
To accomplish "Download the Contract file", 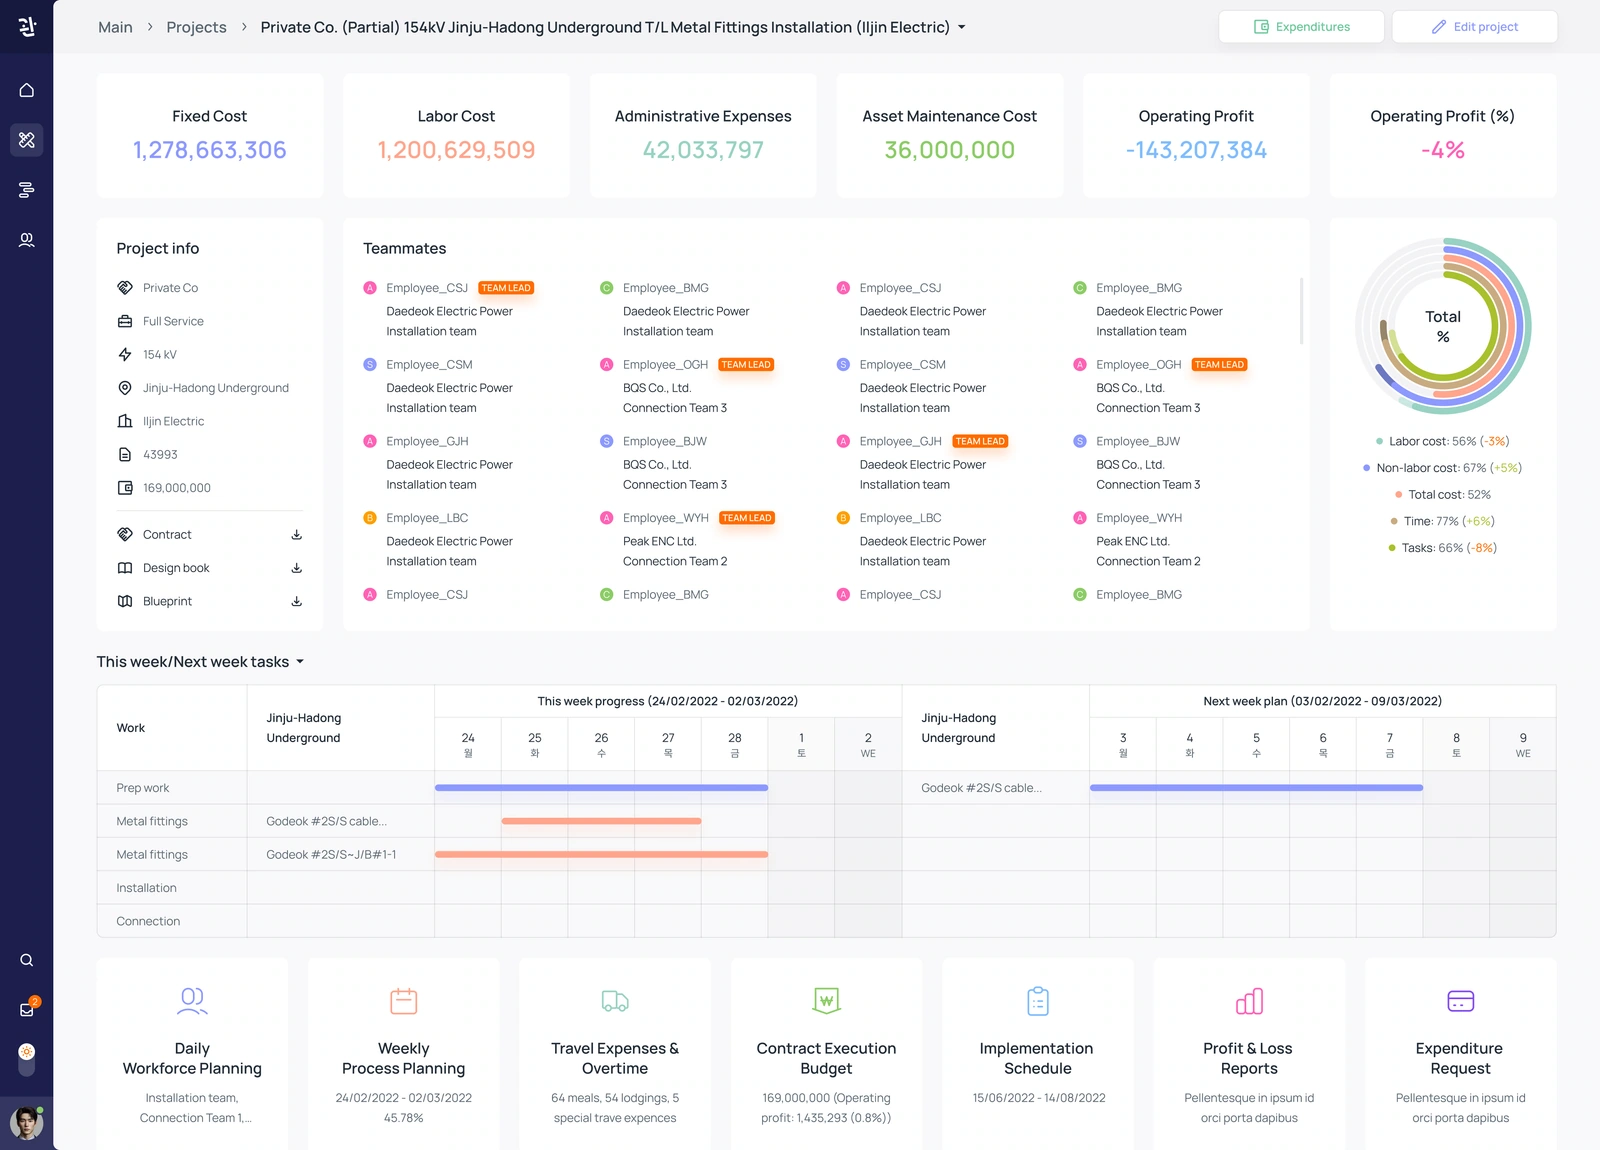I will [297, 535].
